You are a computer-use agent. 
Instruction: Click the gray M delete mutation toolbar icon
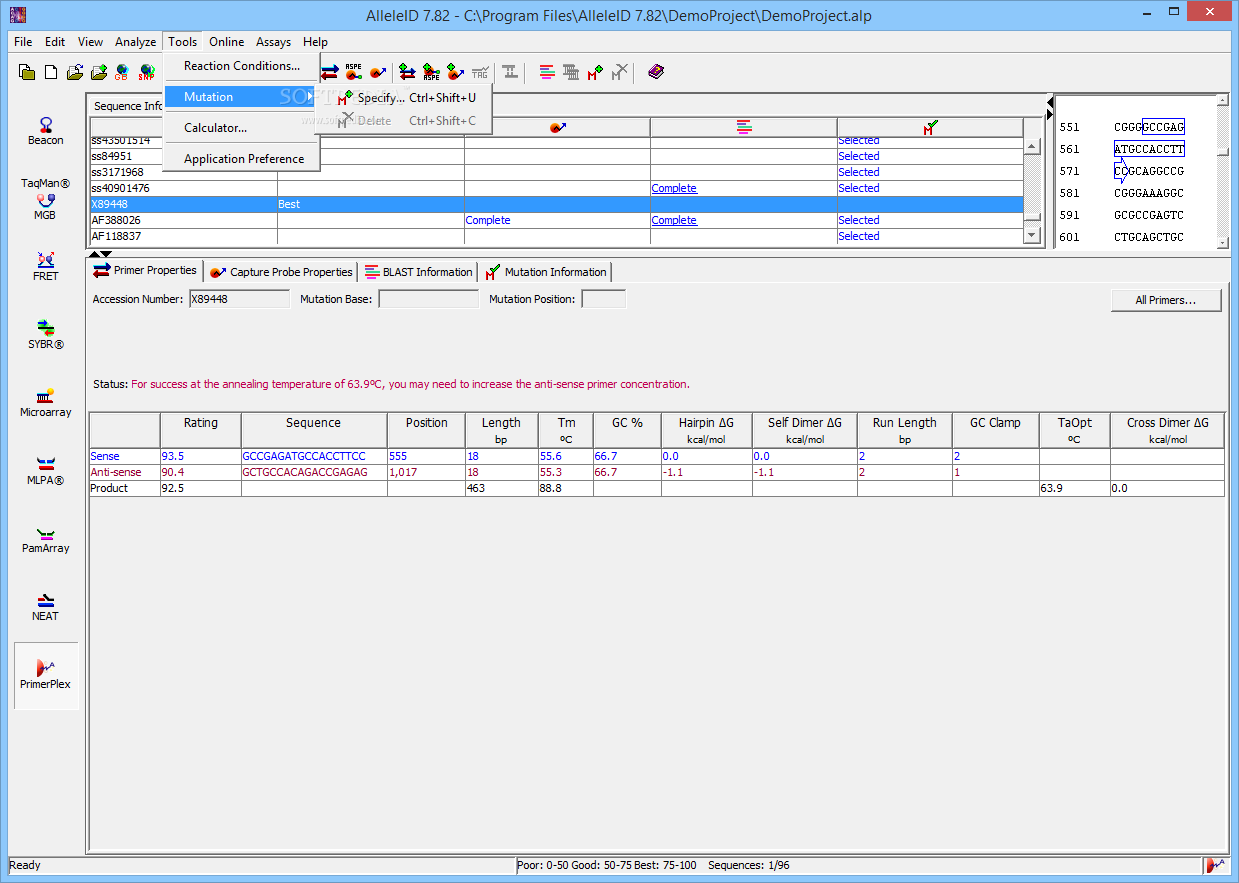pos(620,72)
